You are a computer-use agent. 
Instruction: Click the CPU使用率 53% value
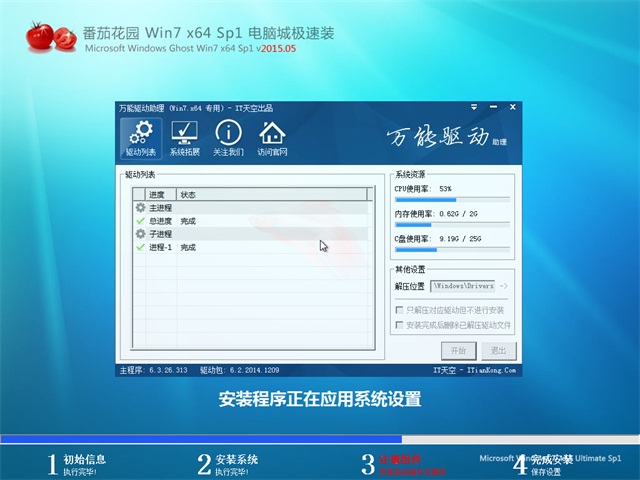(x=445, y=189)
